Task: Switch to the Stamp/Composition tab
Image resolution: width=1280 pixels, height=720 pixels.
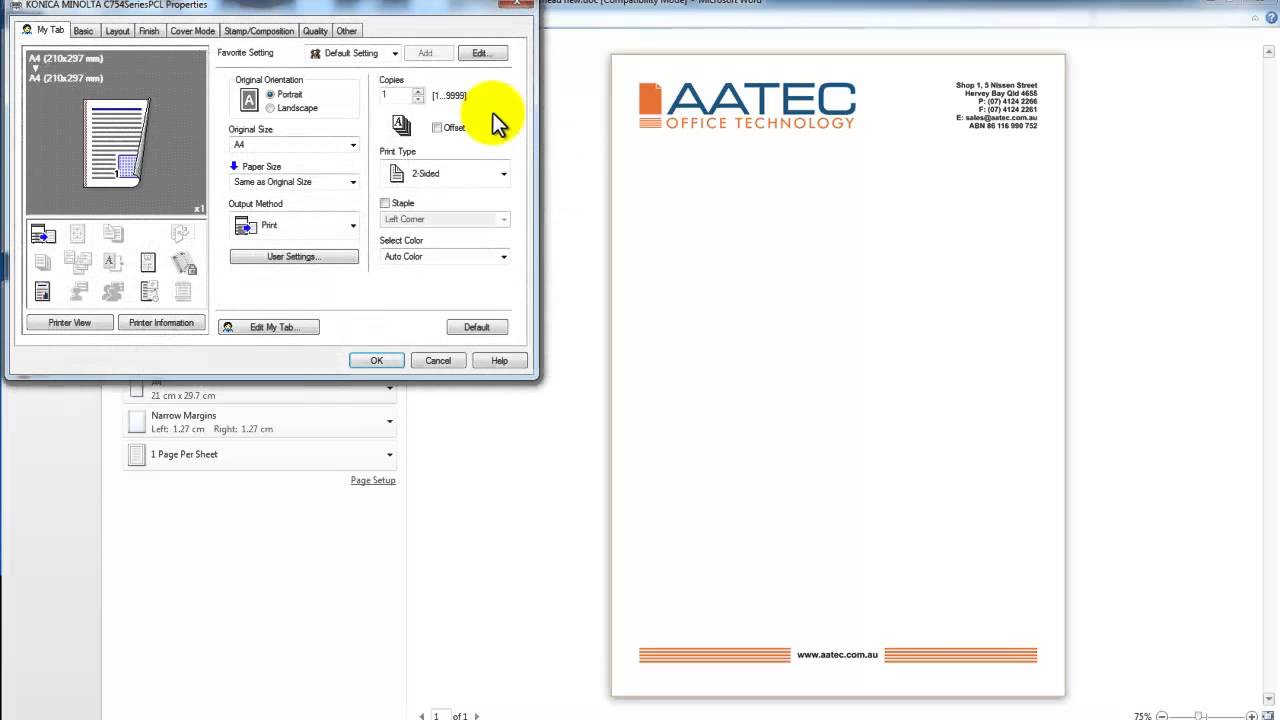Action: [x=259, y=31]
